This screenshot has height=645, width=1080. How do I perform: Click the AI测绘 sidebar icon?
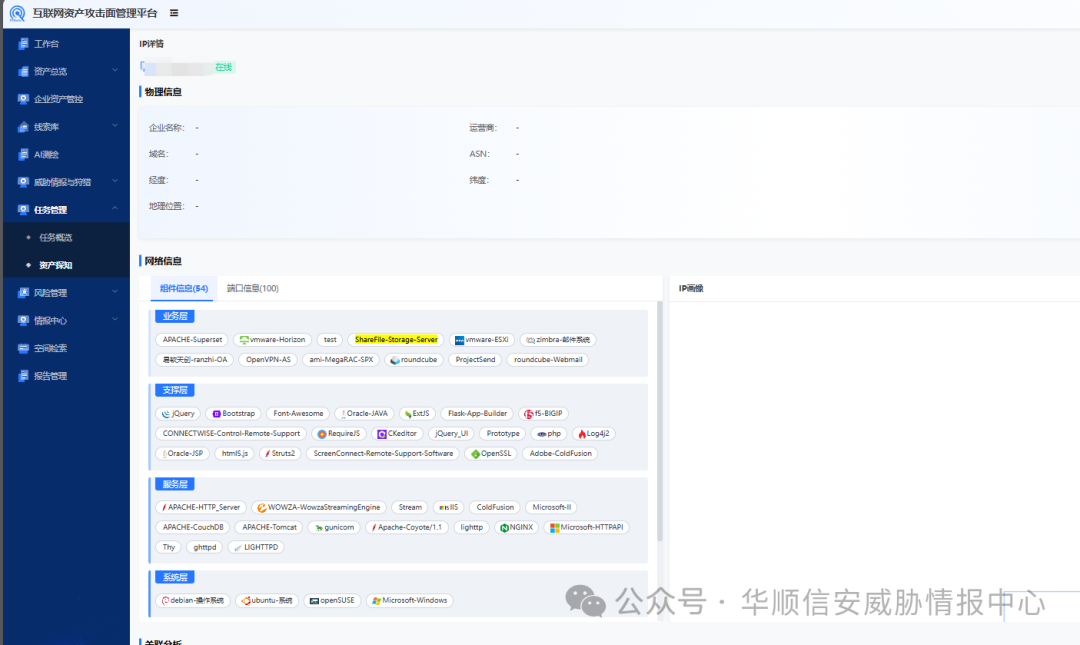click(23, 154)
